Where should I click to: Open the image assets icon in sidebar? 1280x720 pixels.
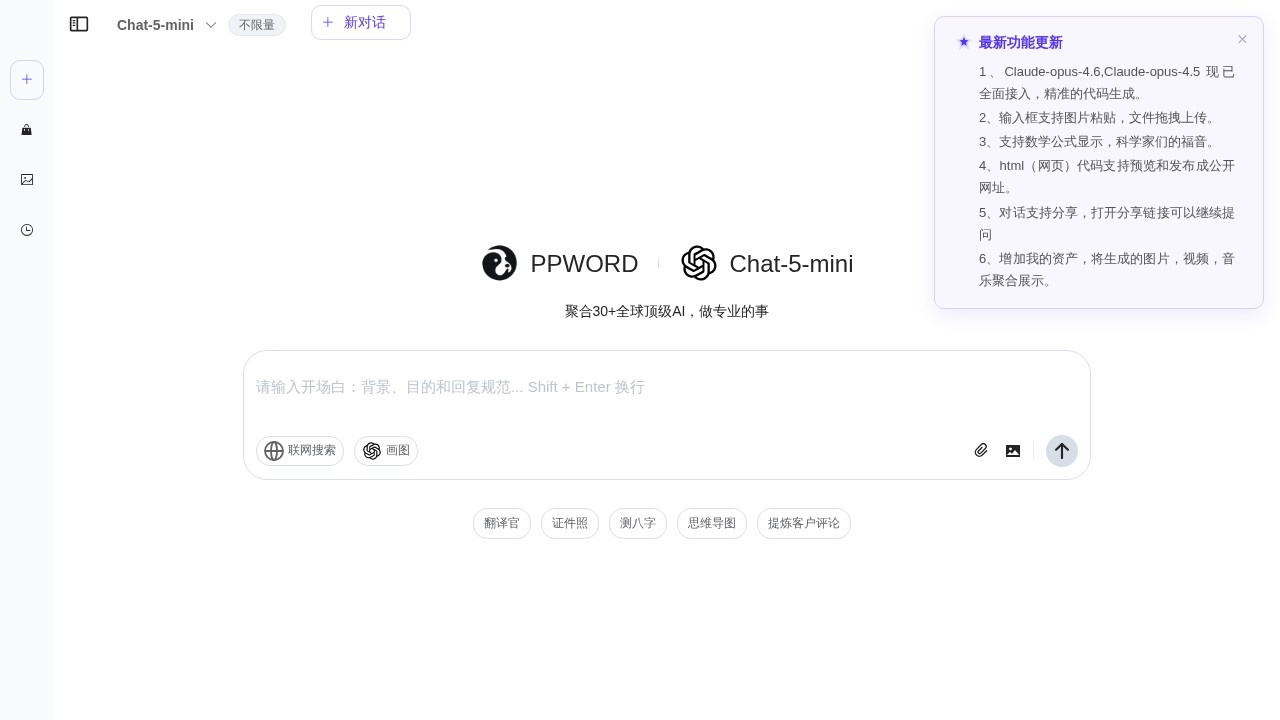[27, 180]
